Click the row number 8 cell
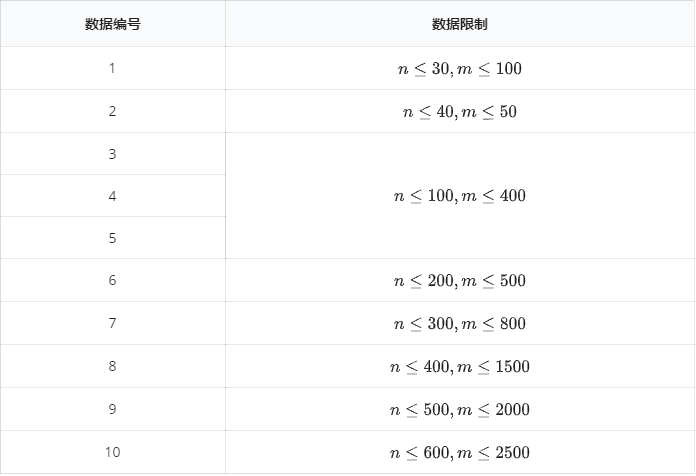 point(112,366)
